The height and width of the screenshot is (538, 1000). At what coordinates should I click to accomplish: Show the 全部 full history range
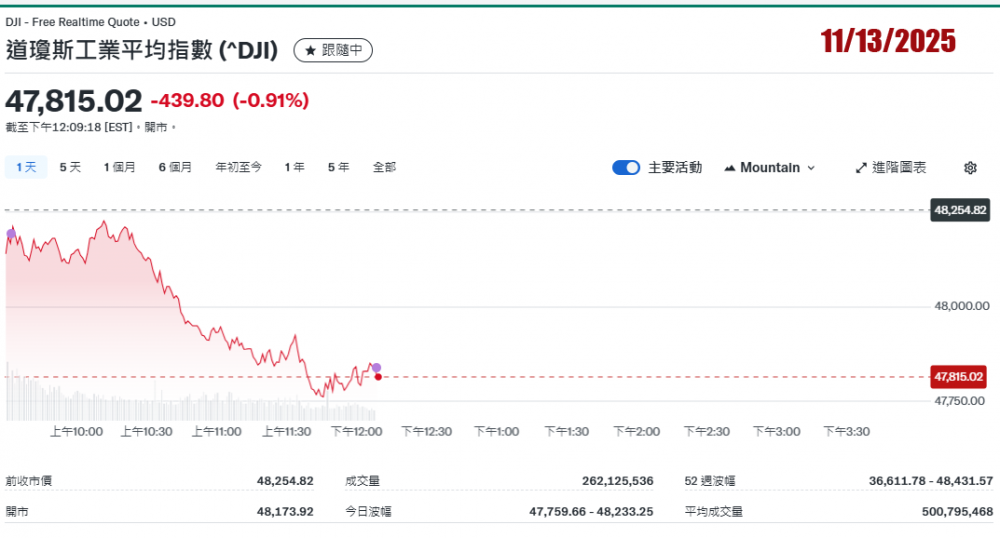[x=384, y=167]
